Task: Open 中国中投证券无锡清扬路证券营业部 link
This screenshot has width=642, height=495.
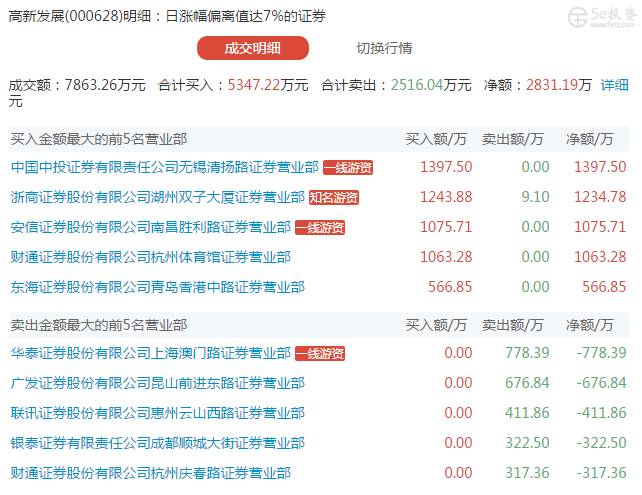Action: tap(165, 167)
